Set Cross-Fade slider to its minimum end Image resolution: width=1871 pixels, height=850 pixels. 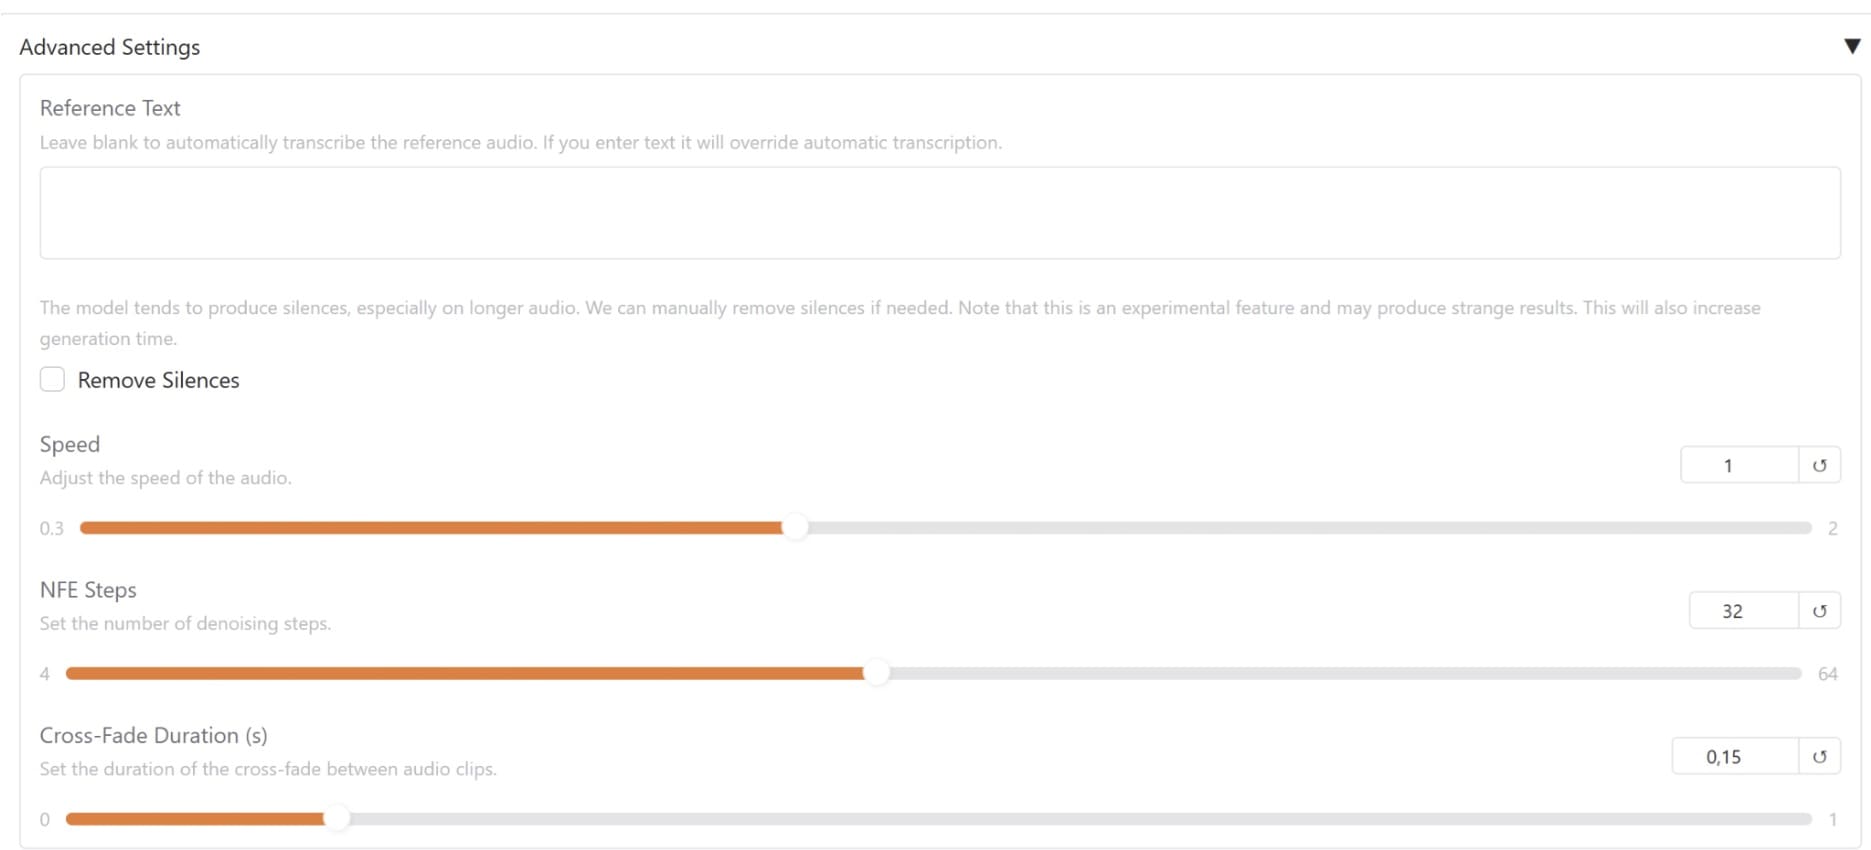[69, 819]
